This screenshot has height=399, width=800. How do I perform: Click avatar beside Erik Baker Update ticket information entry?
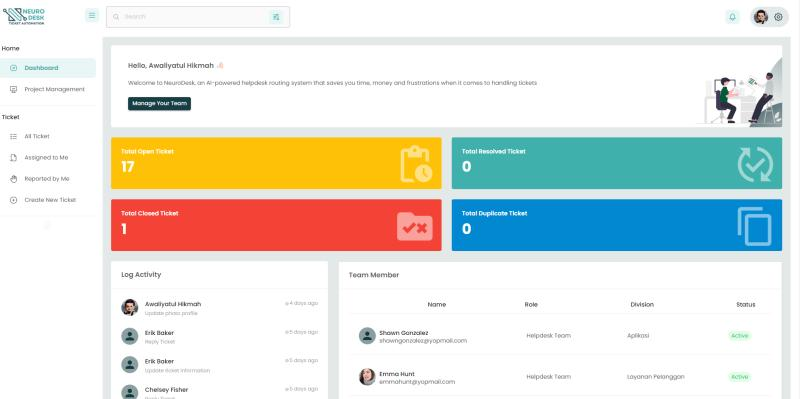[130, 365]
